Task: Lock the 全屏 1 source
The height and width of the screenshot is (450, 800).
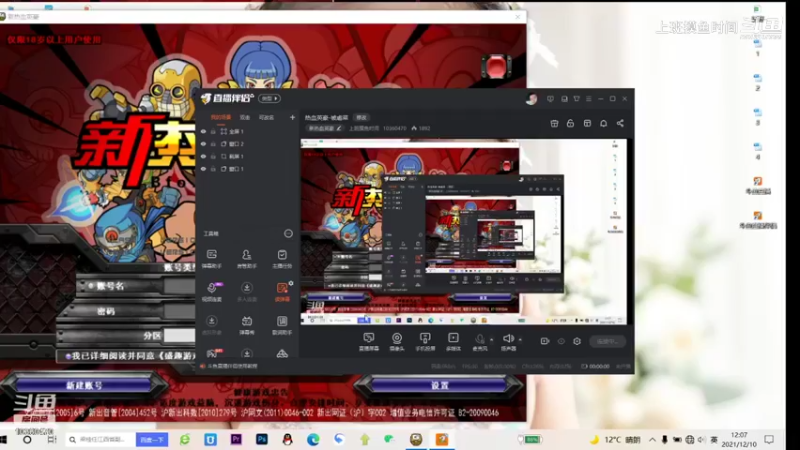Action: (x=213, y=132)
